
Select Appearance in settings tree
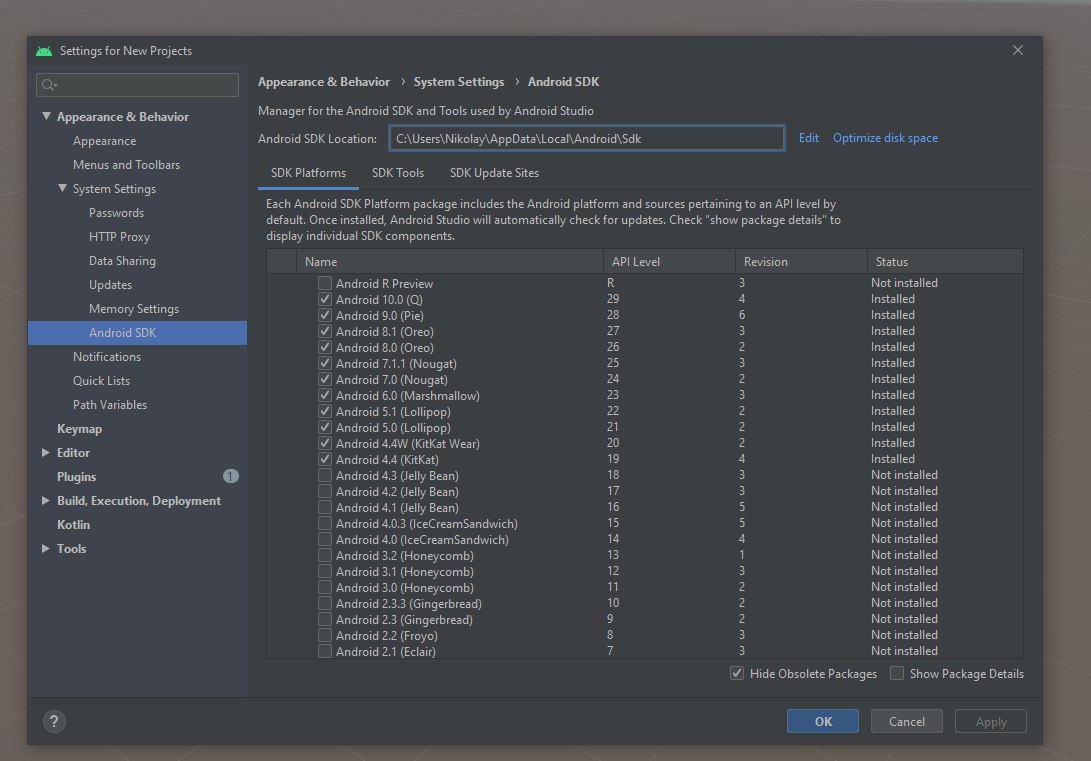(x=104, y=141)
